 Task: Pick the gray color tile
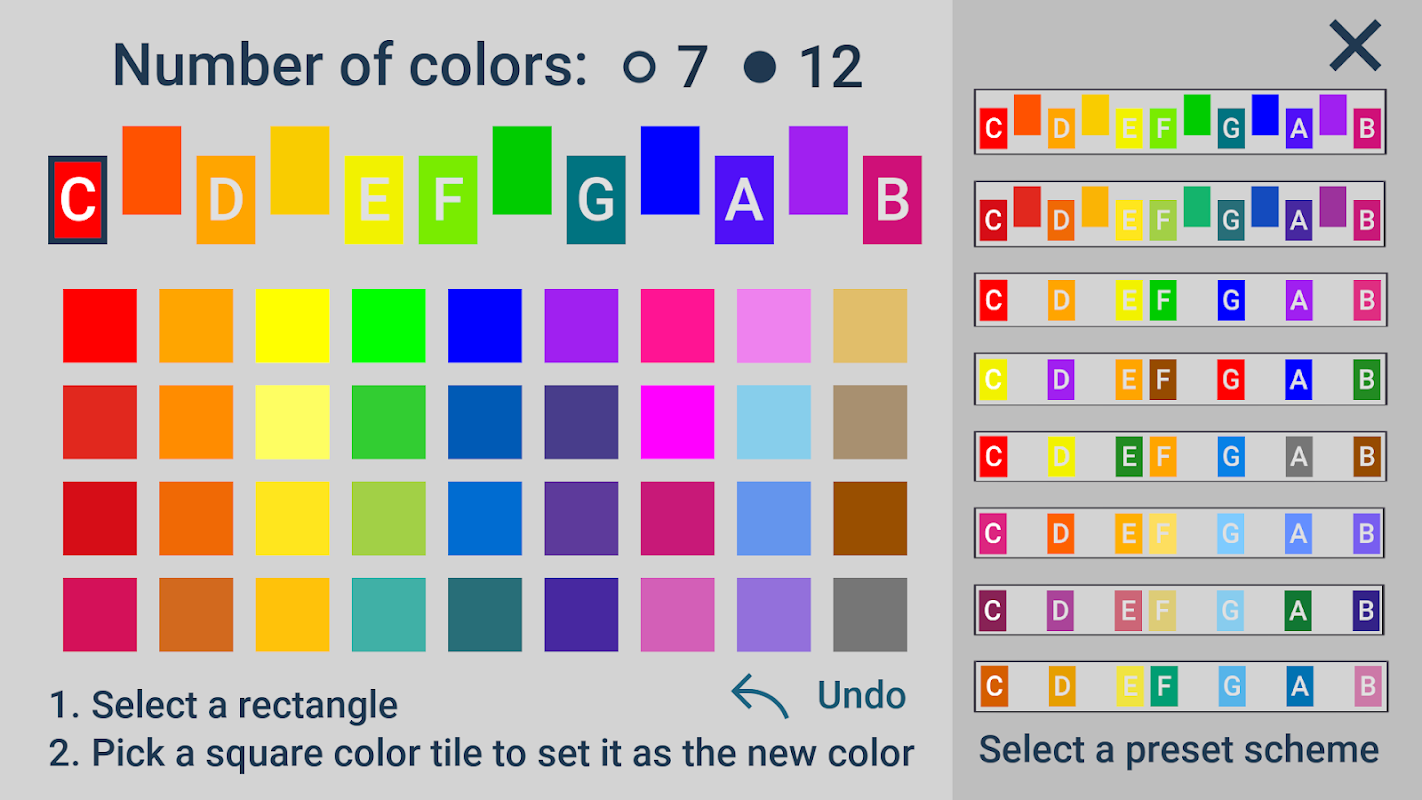click(x=870, y=614)
